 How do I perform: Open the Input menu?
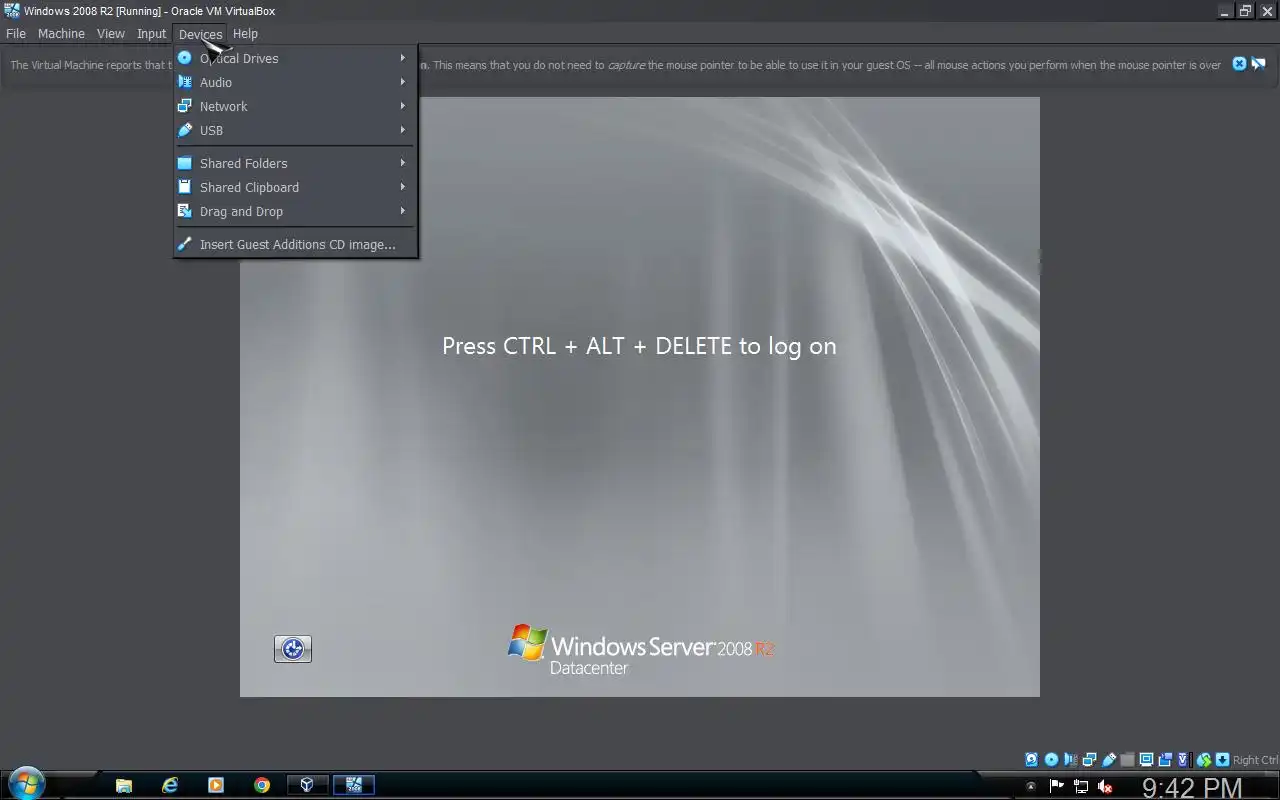pyautogui.click(x=151, y=33)
